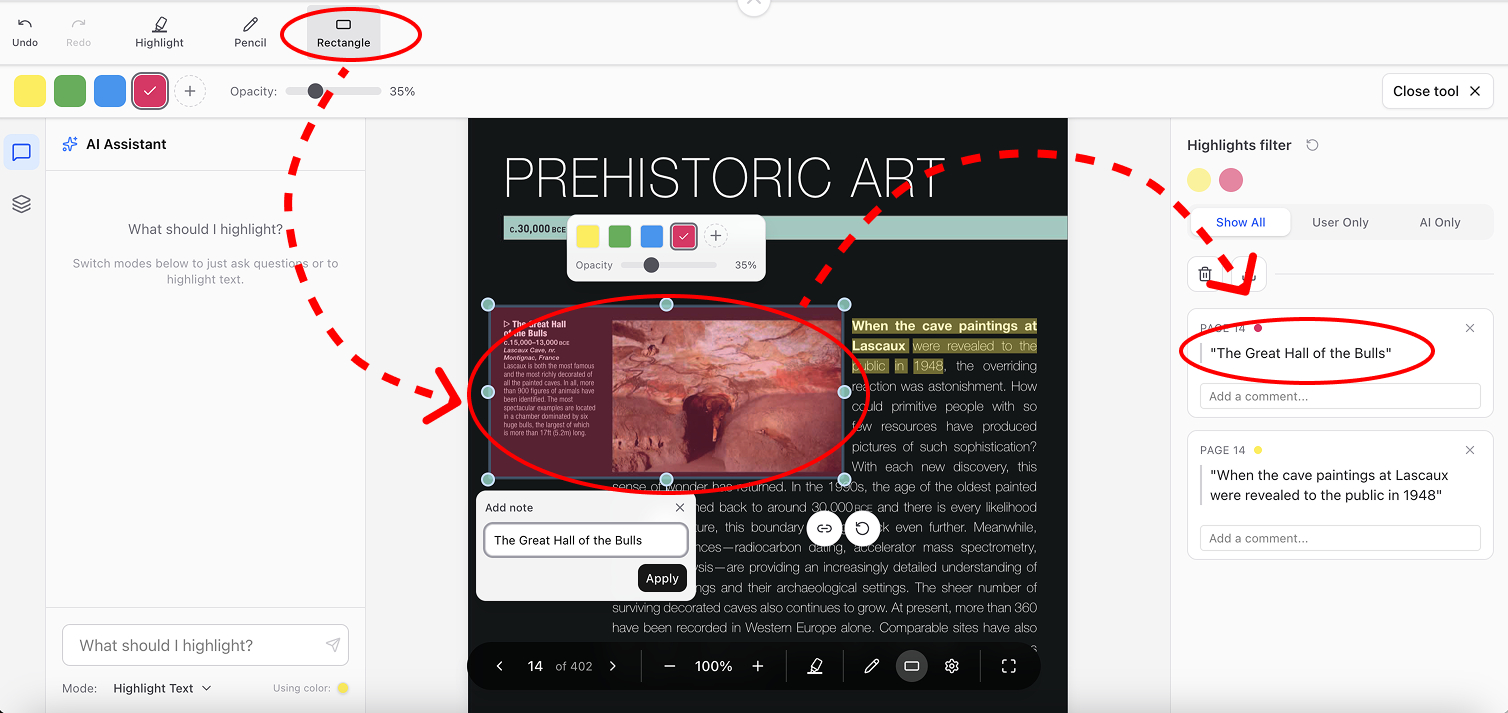The height and width of the screenshot is (713, 1508).
Task: Open the layers panel from left sidebar
Action: (22, 204)
